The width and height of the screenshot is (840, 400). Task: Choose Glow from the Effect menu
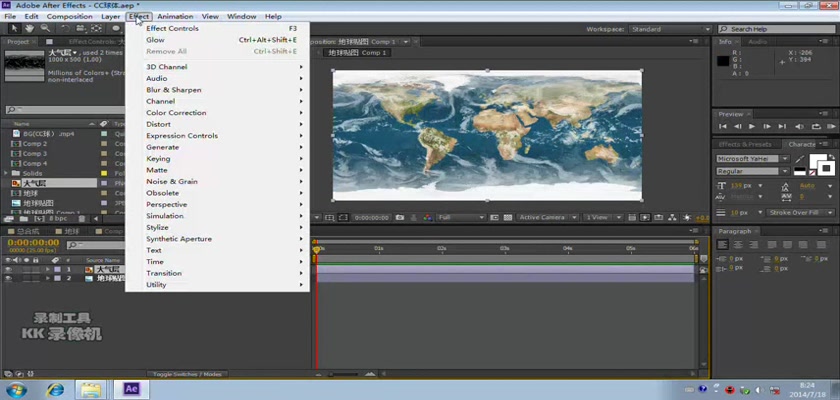coord(217,40)
